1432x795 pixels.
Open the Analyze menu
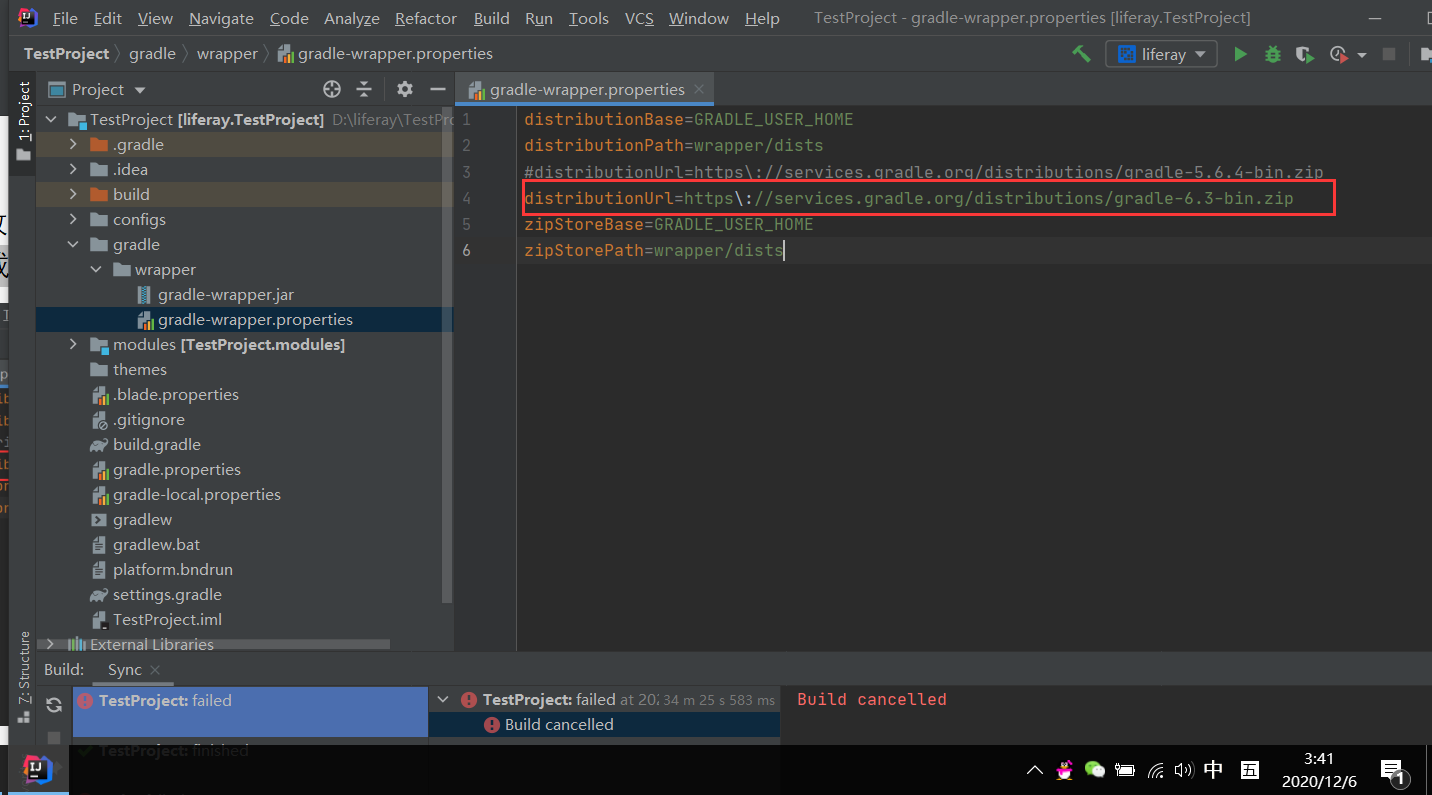(352, 18)
